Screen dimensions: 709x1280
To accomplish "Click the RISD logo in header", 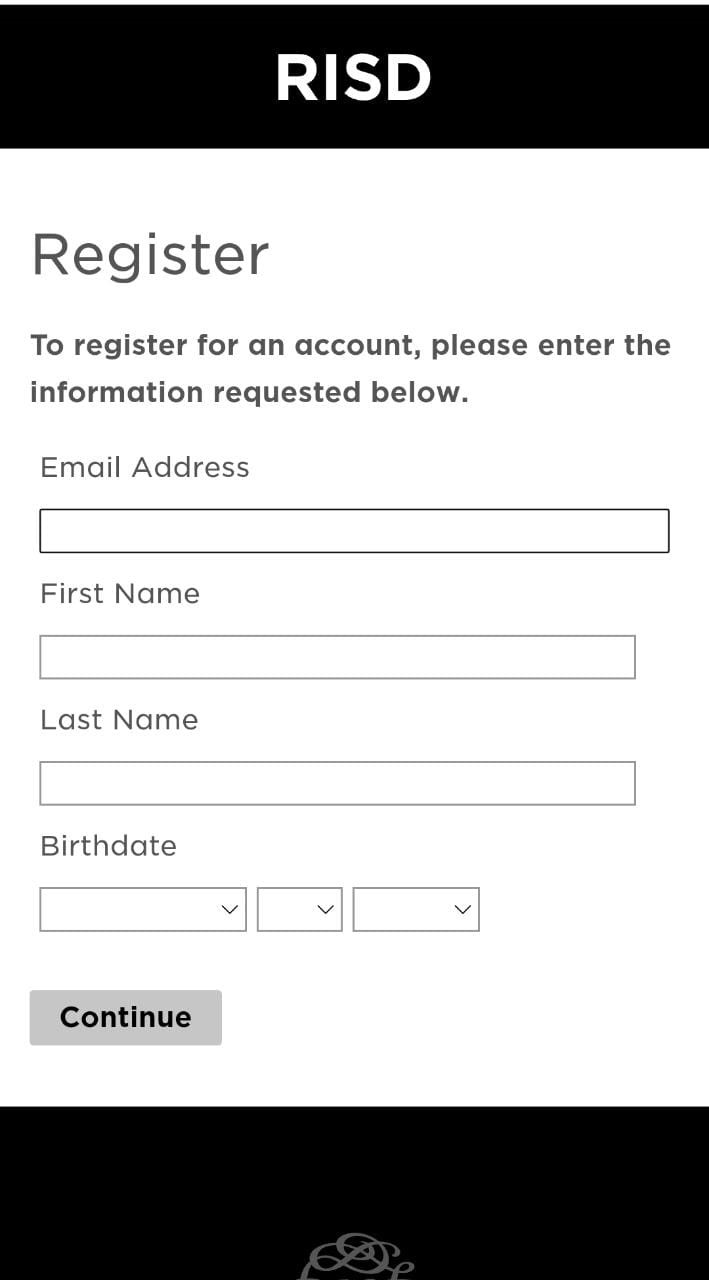I will coord(353,78).
